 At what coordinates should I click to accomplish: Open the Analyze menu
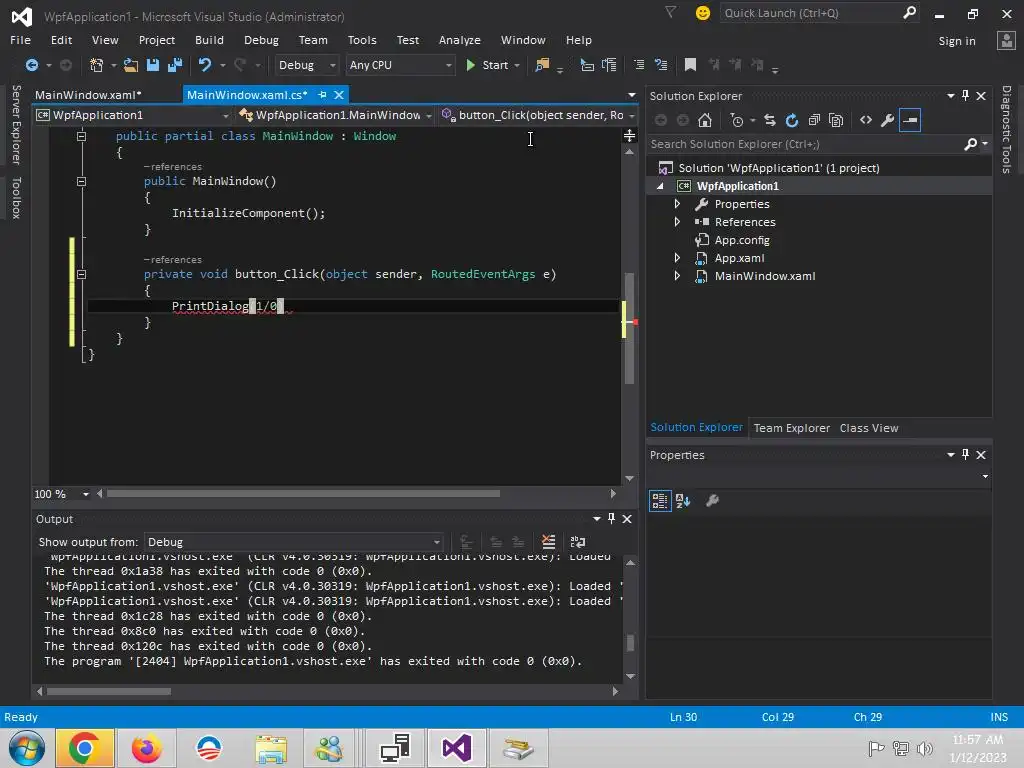[x=460, y=40]
